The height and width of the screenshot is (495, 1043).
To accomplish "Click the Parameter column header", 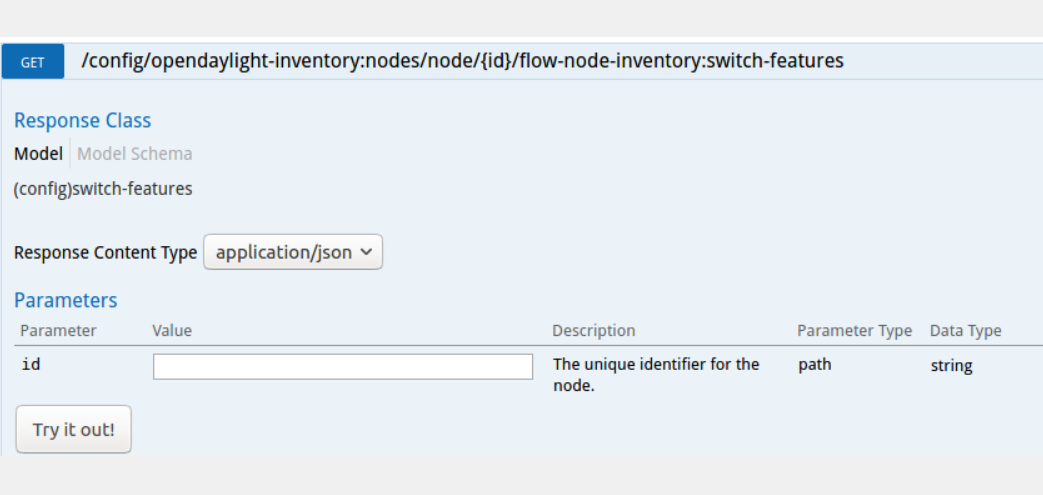I will pyautogui.click(x=58, y=331).
